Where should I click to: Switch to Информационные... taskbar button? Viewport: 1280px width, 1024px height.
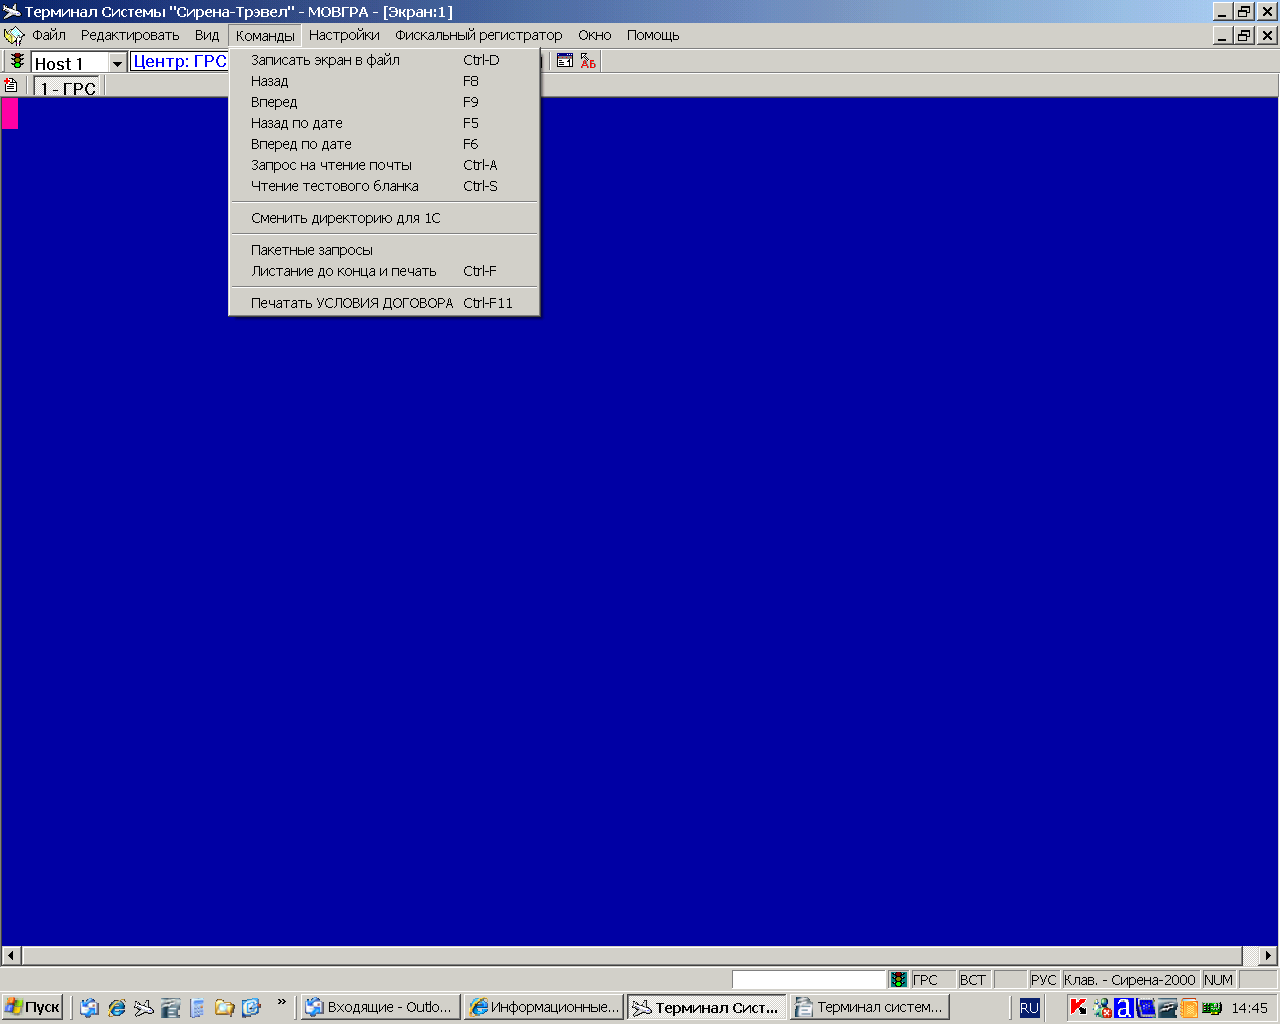(x=544, y=1007)
